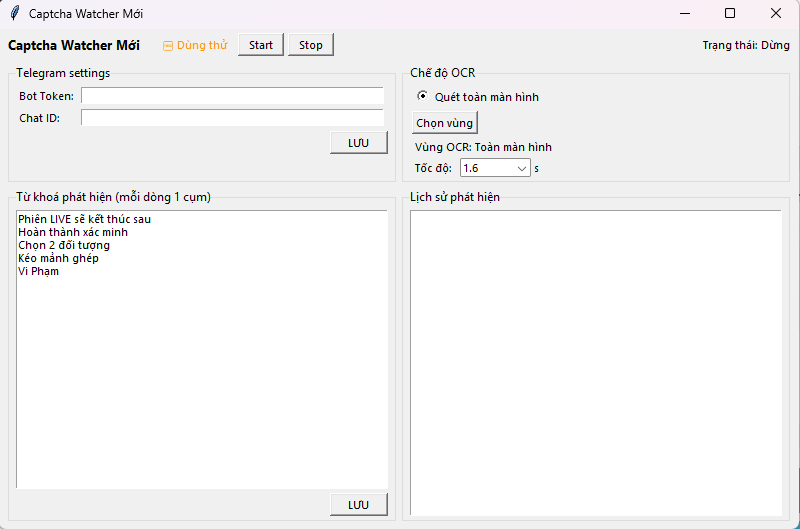Select the "Quét toàn màn hình" radio option
The height and width of the screenshot is (529, 800).
point(423,97)
